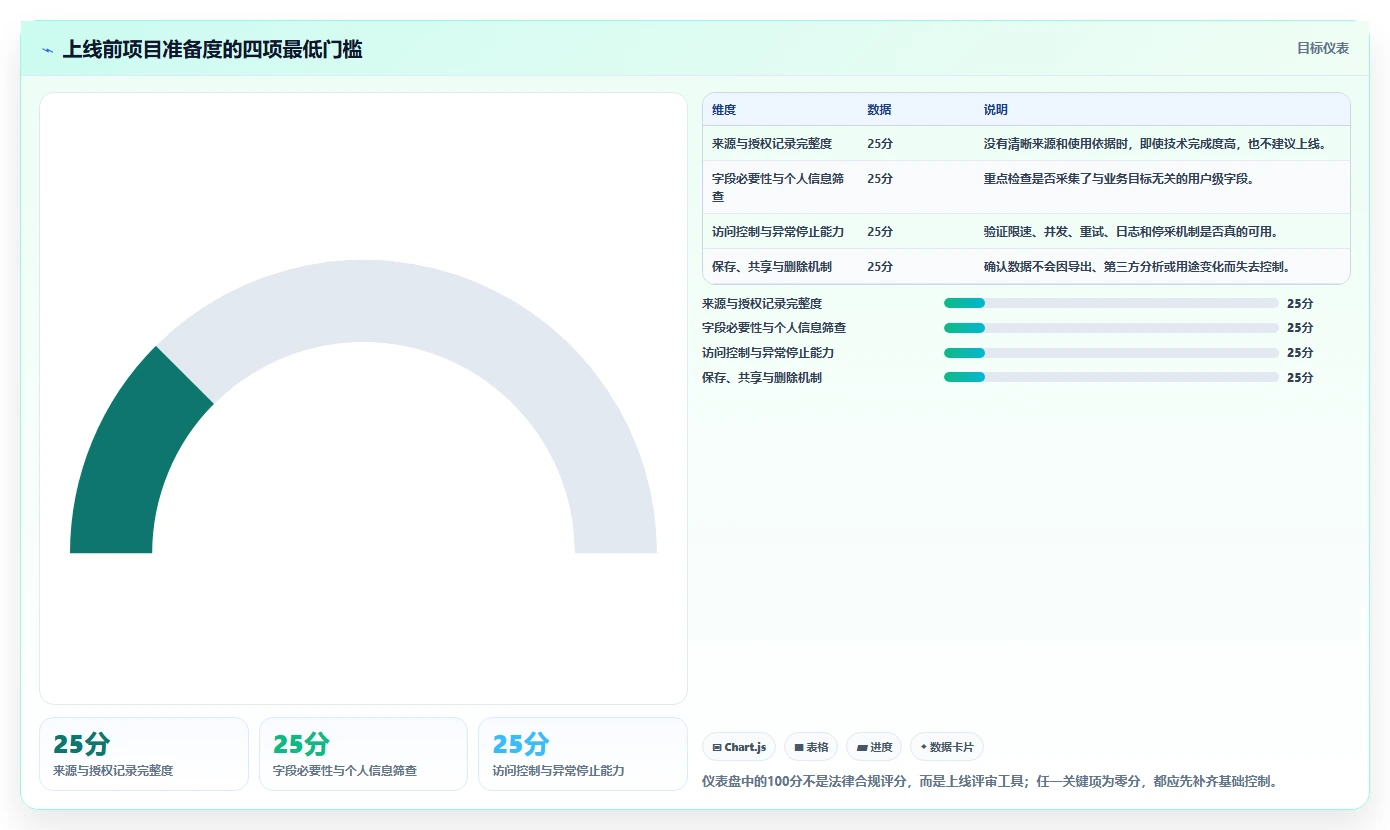Click the 目标仪表 label in the header

click(1323, 48)
